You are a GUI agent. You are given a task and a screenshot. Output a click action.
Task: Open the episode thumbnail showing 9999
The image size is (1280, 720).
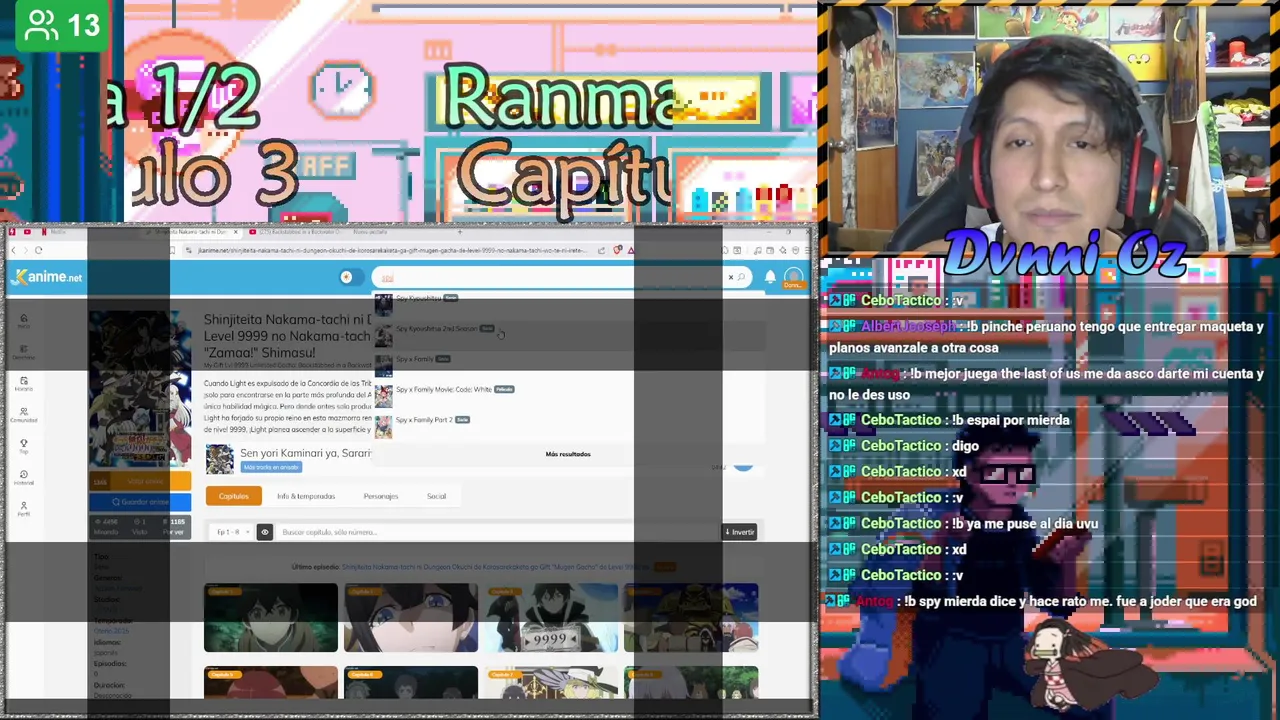pos(551,619)
